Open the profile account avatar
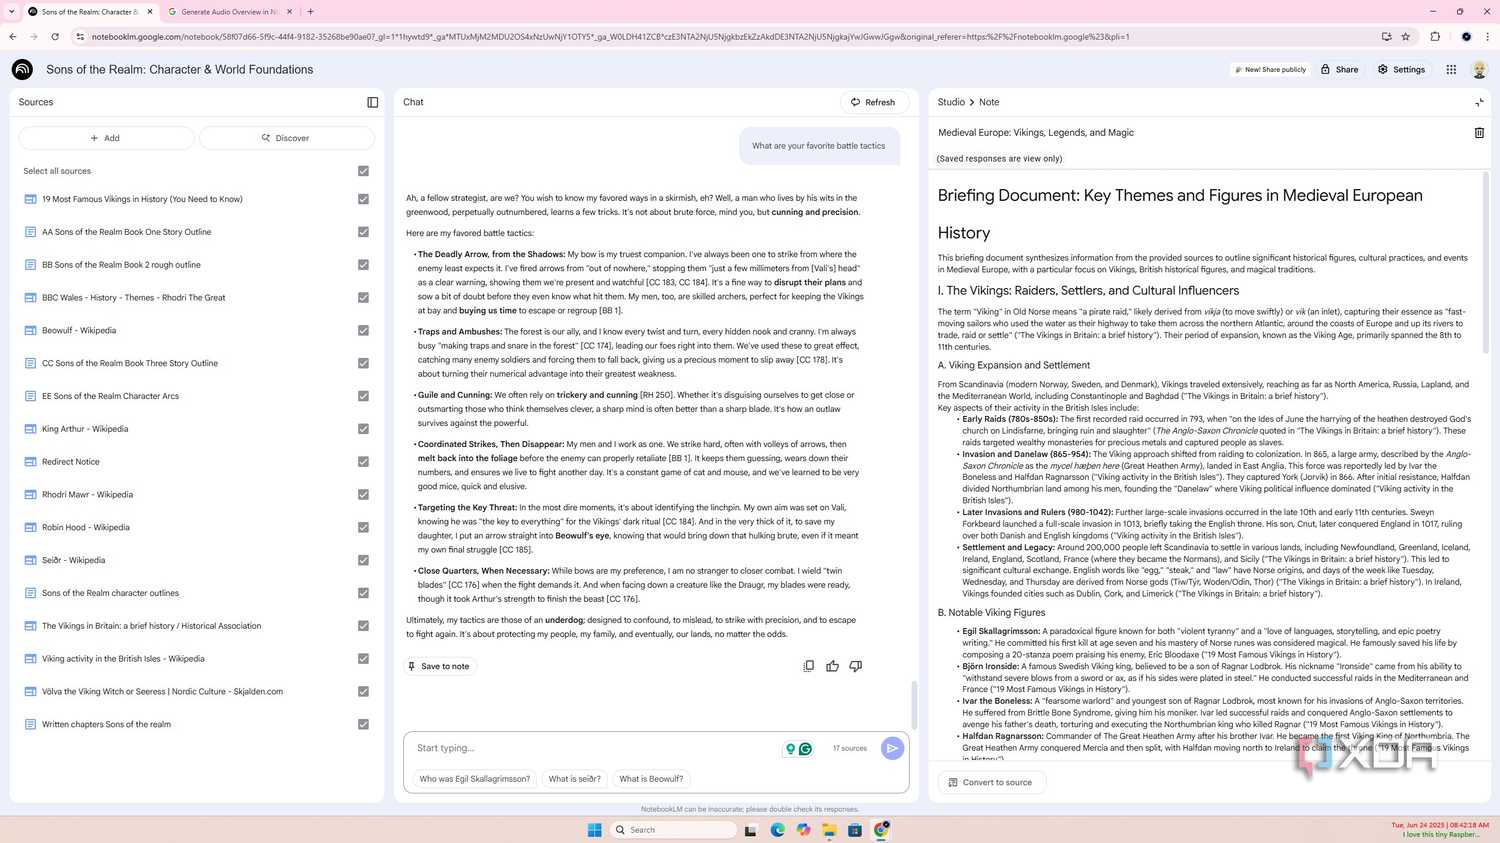Image resolution: width=1500 pixels, height=843 pixels. pyautogui.click(x=1479, y=69)
